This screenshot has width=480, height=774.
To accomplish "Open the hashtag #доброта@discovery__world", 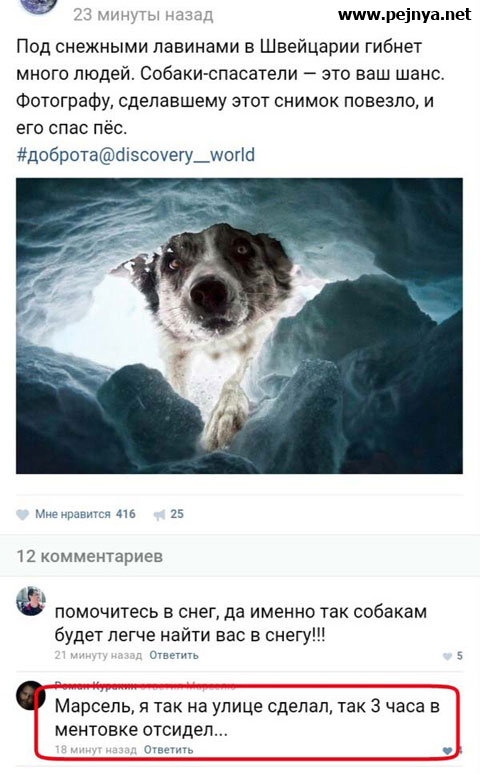I will pos(136,155).
